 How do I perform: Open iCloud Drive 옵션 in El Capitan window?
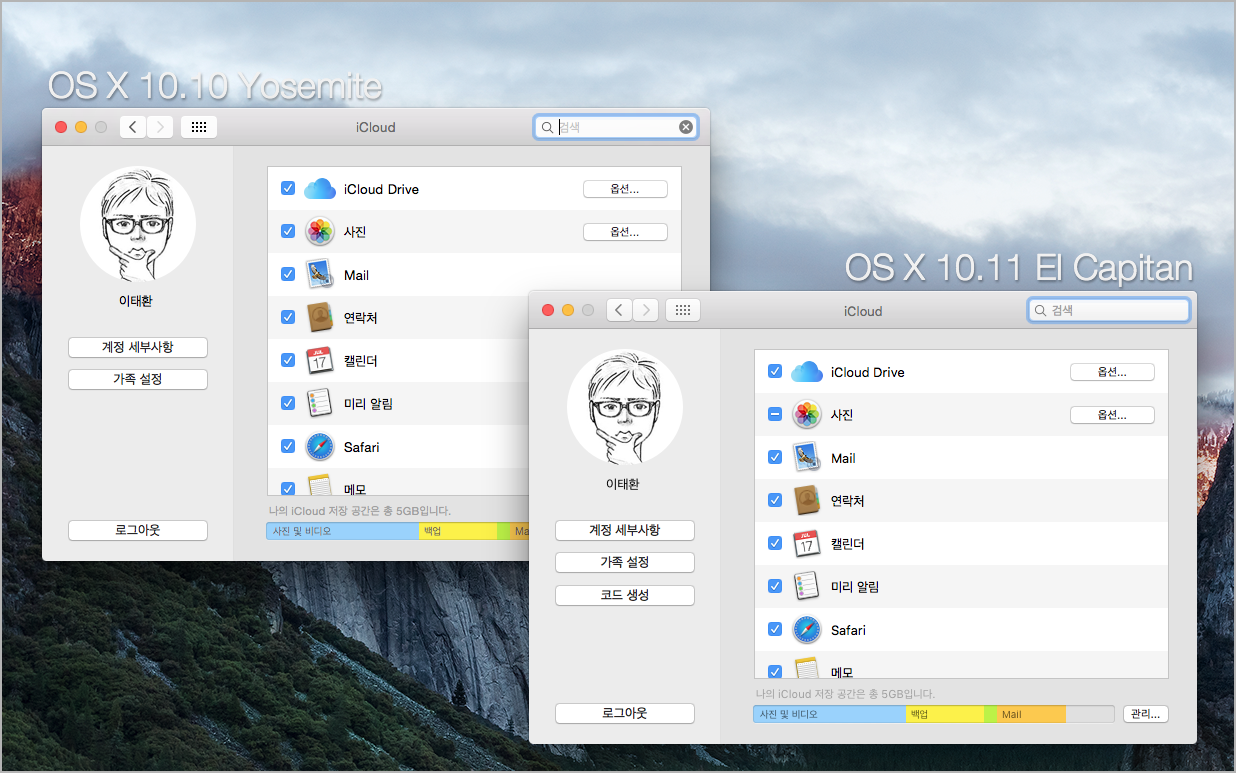point(1112,372)
